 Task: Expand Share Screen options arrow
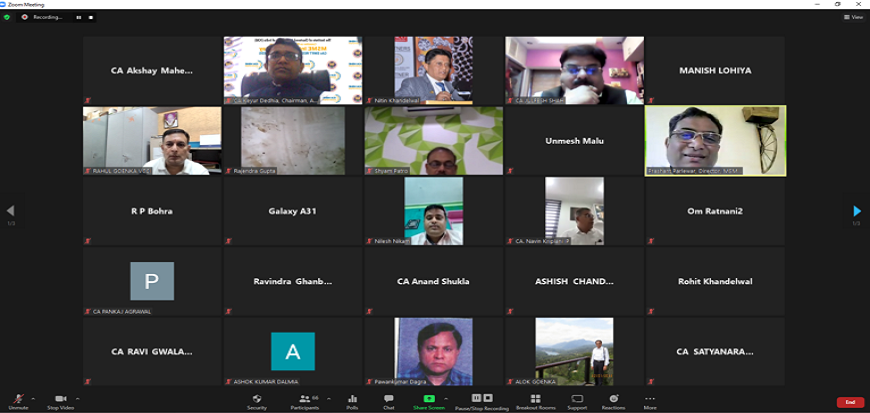446,397
